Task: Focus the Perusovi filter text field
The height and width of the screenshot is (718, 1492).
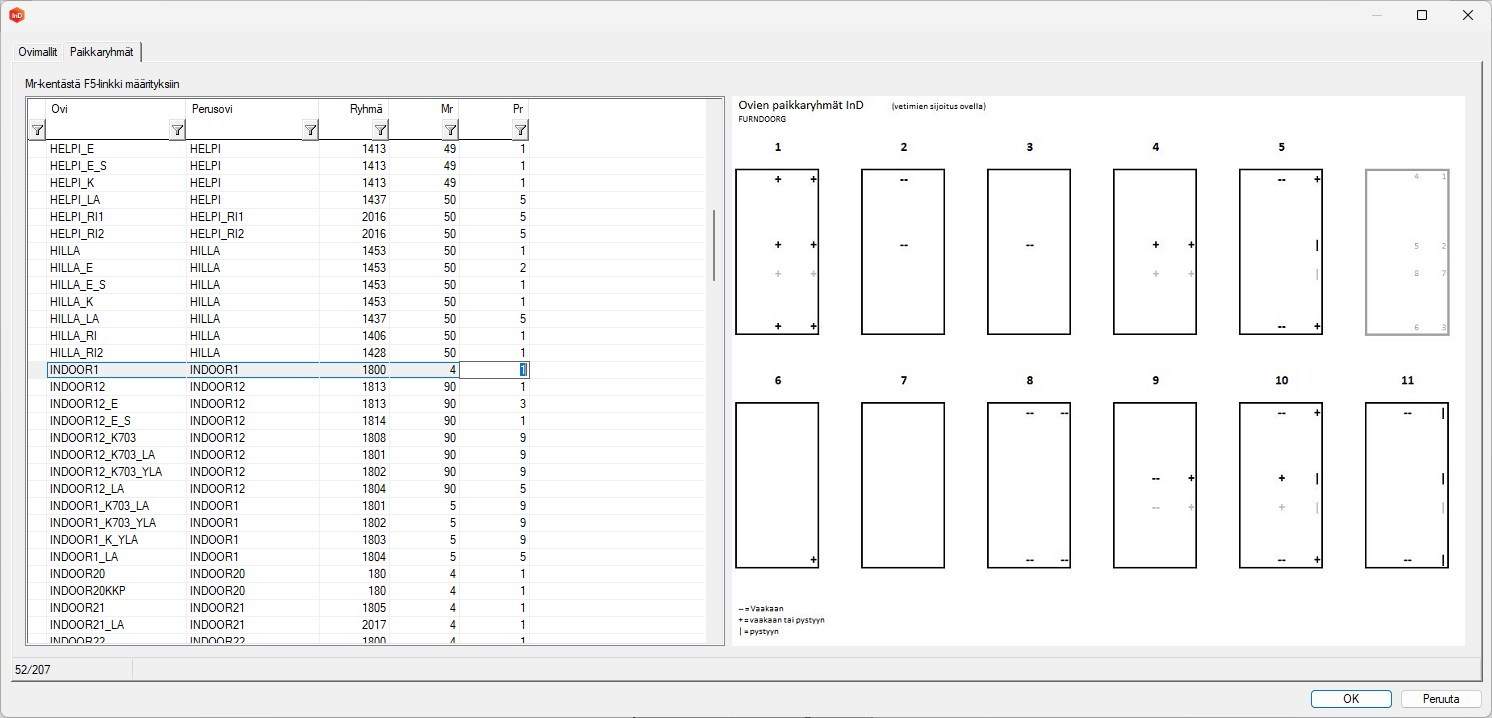Action: point(245,130)
